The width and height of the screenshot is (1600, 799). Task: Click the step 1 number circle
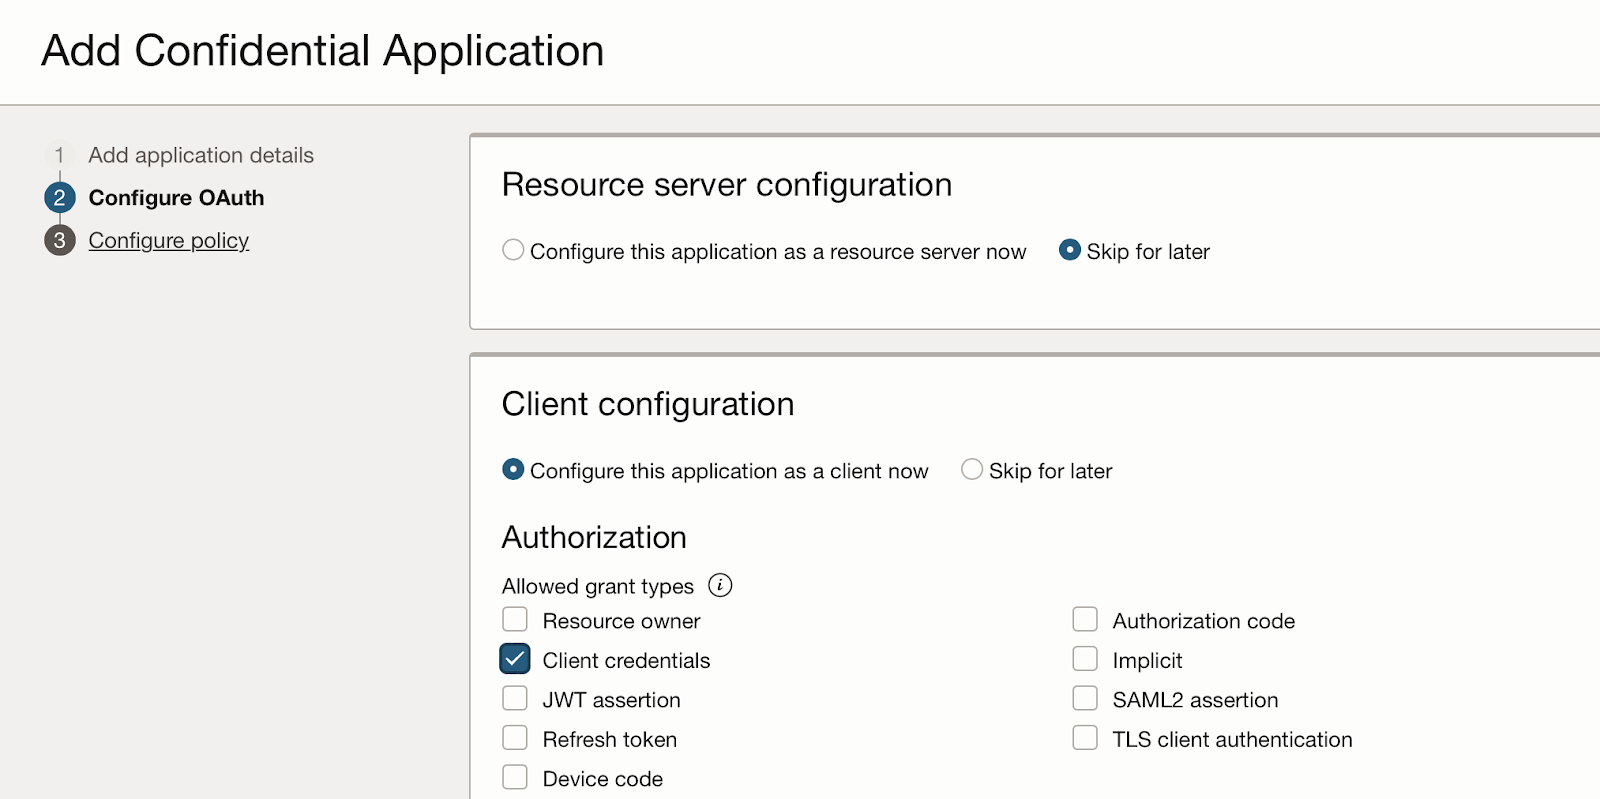click(x=59, y=155)
